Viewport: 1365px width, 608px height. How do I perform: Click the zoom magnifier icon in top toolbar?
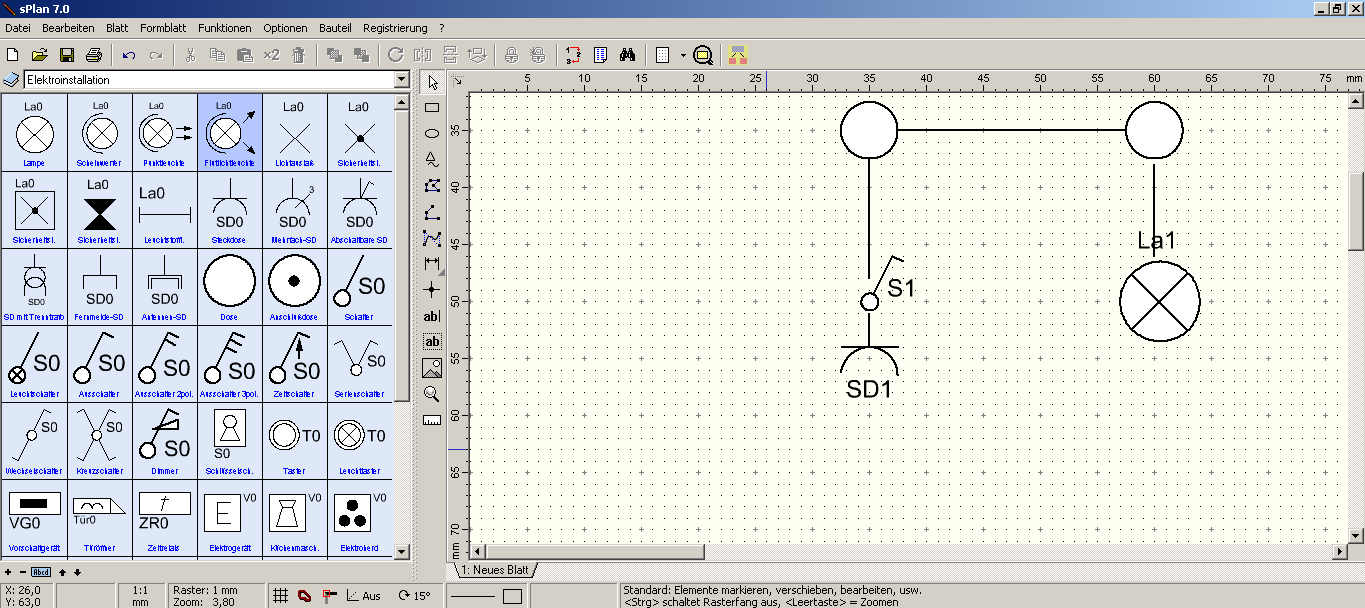(x=703, y=55)
